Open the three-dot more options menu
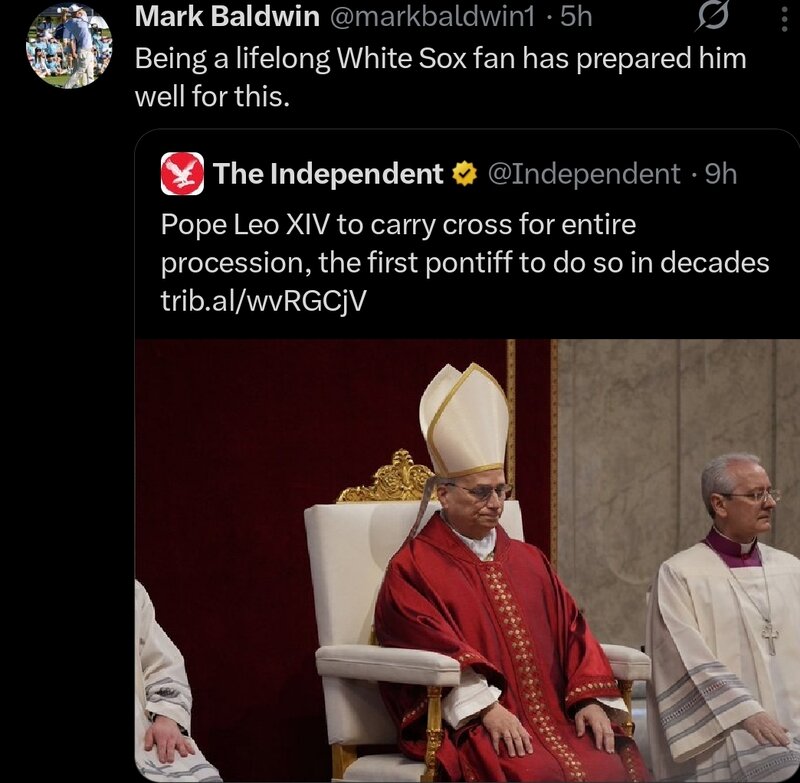Image resolution: width=800 pixels, height=783 pixels. (x=783, y=17)
